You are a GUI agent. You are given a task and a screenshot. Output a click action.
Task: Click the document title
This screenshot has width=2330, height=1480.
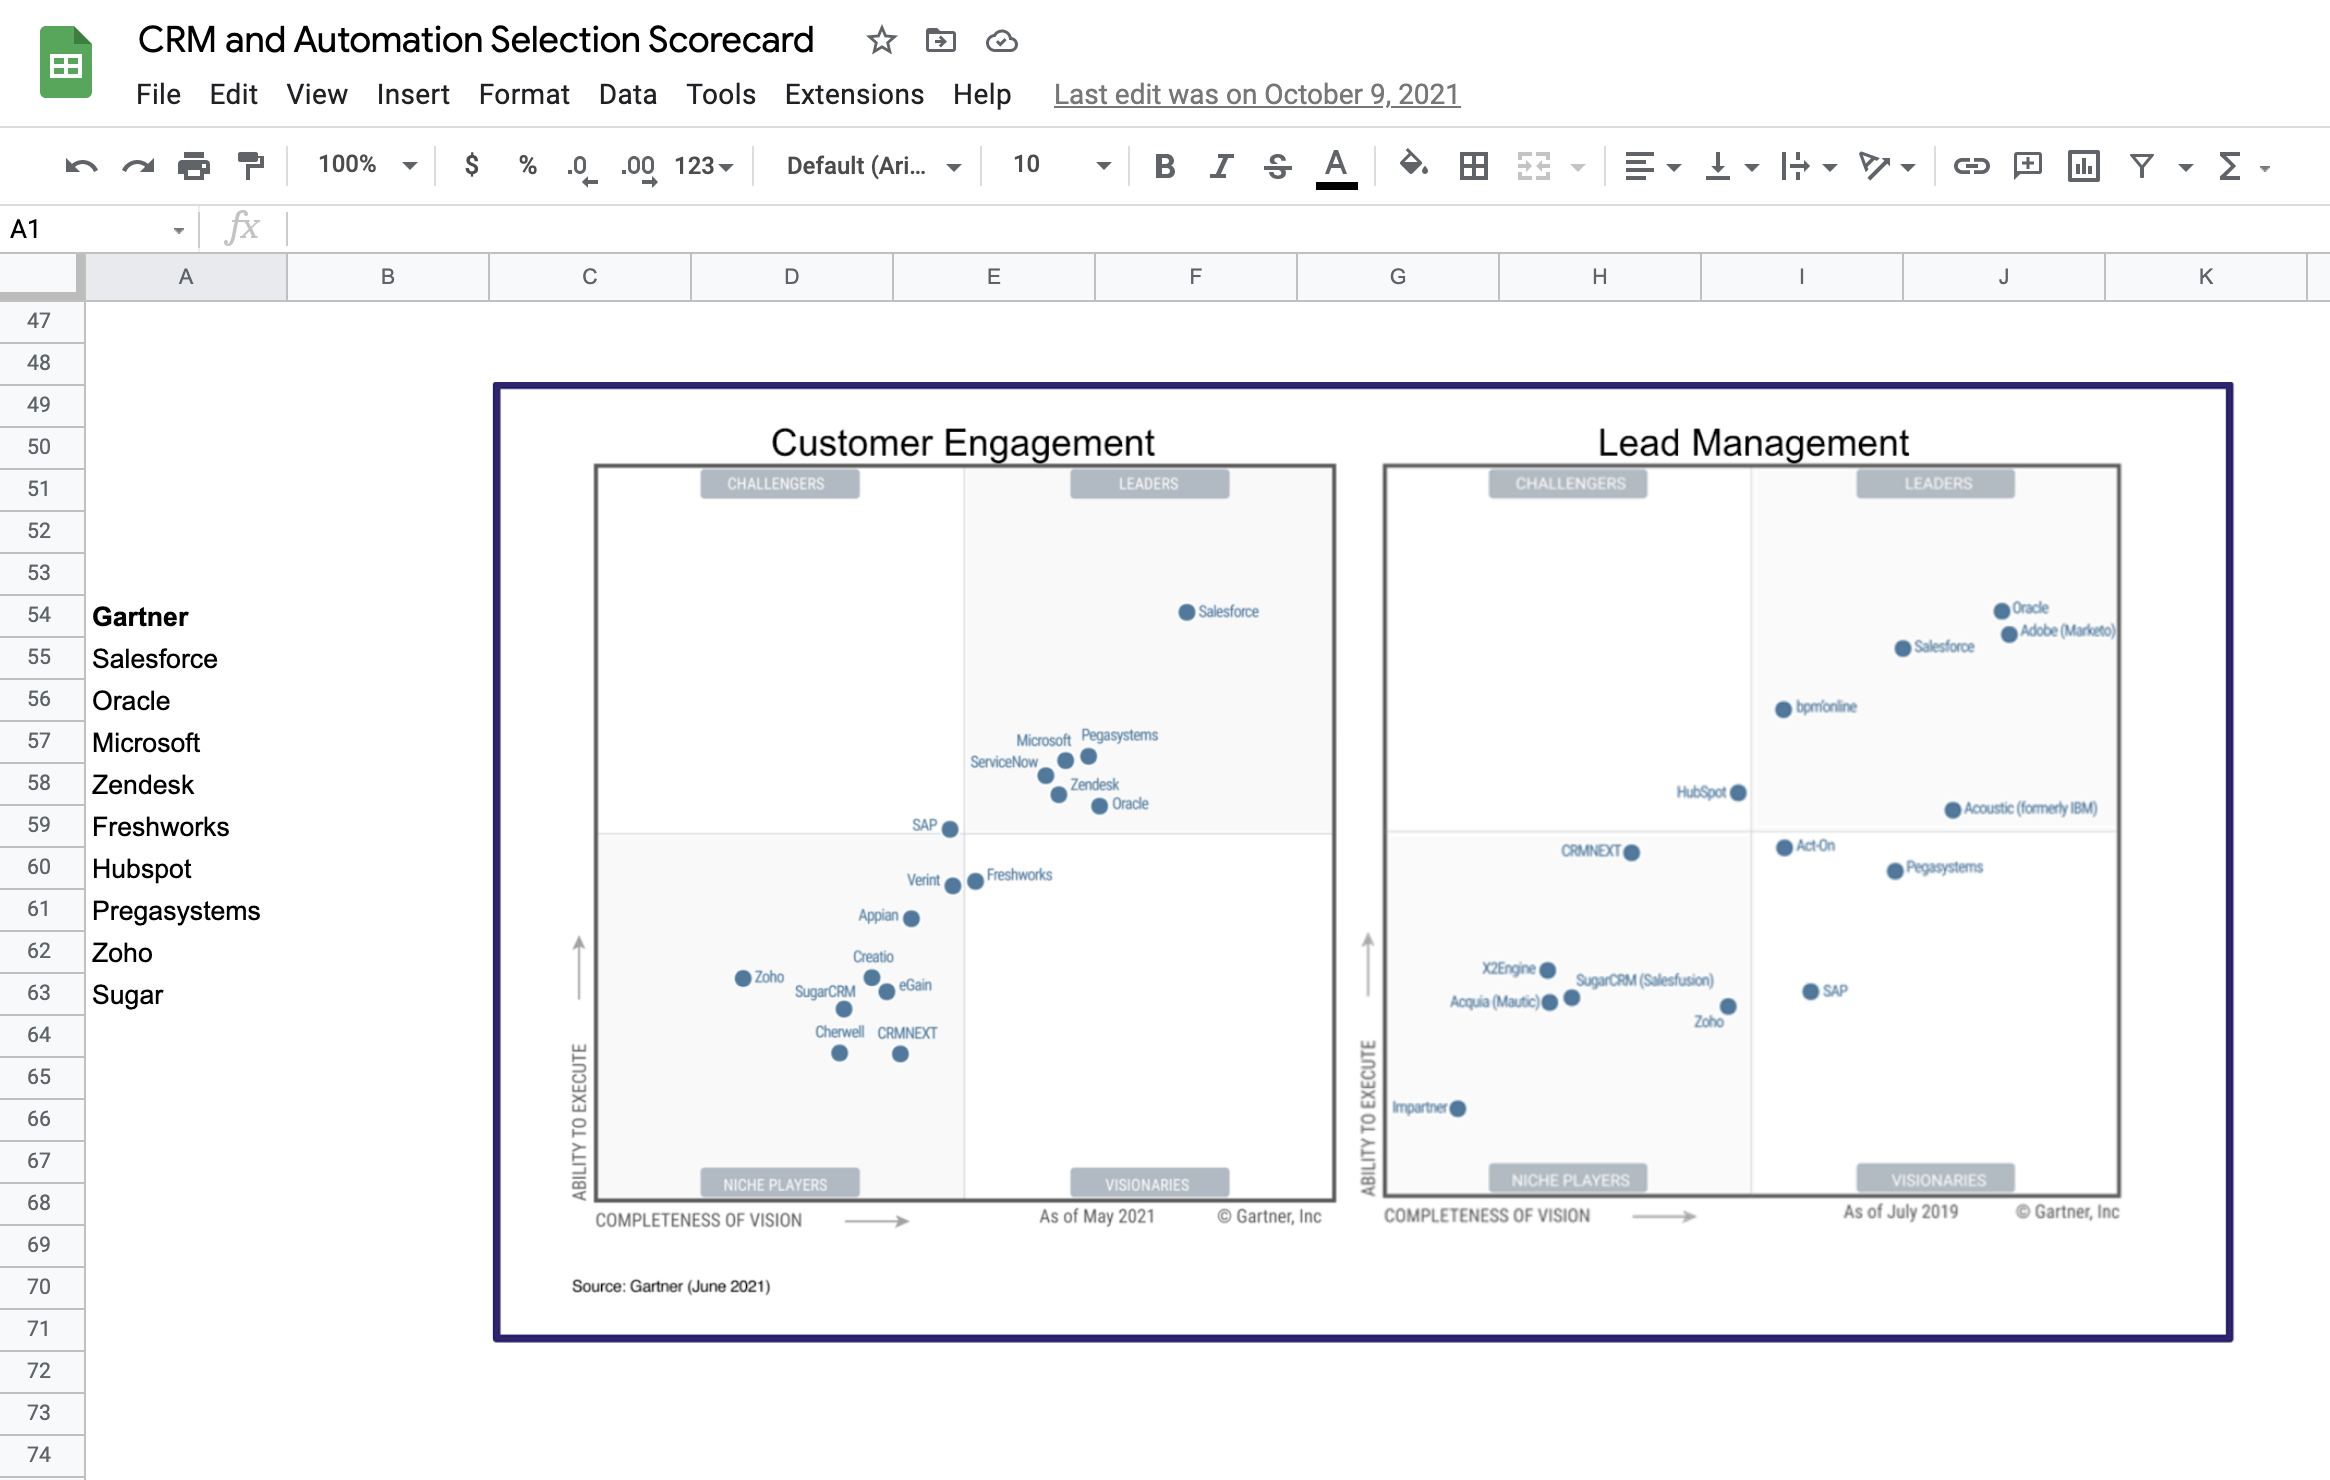[x=476, y=40]
